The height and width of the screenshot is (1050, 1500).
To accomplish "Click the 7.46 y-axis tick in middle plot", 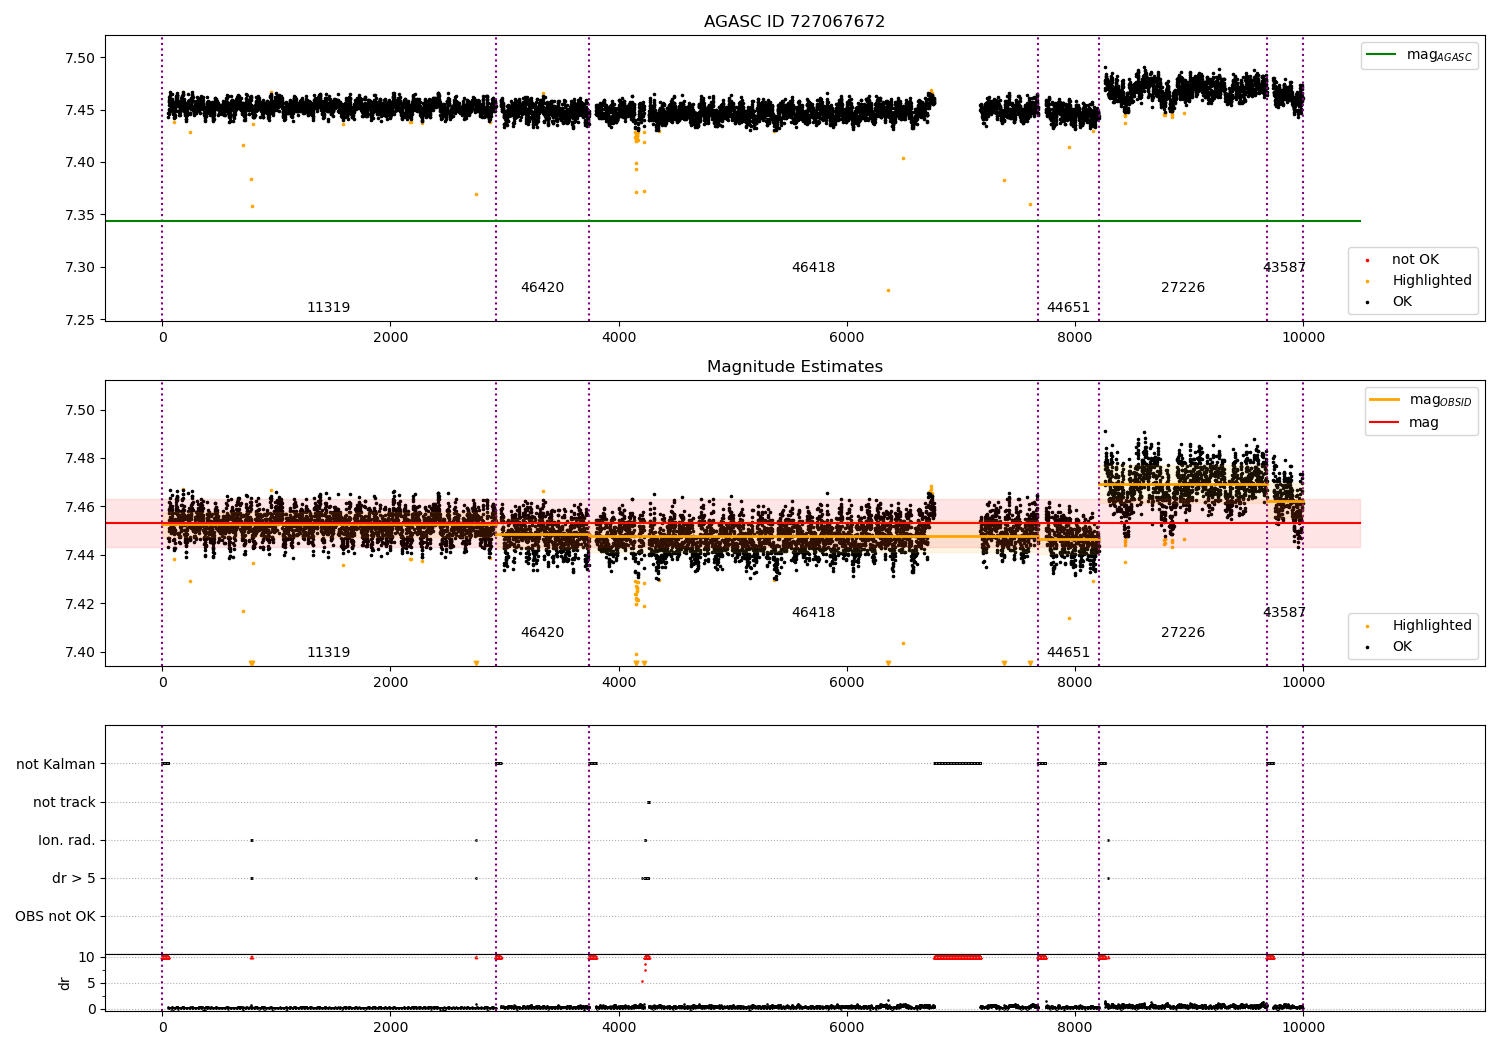I will (x=80, y=507).
